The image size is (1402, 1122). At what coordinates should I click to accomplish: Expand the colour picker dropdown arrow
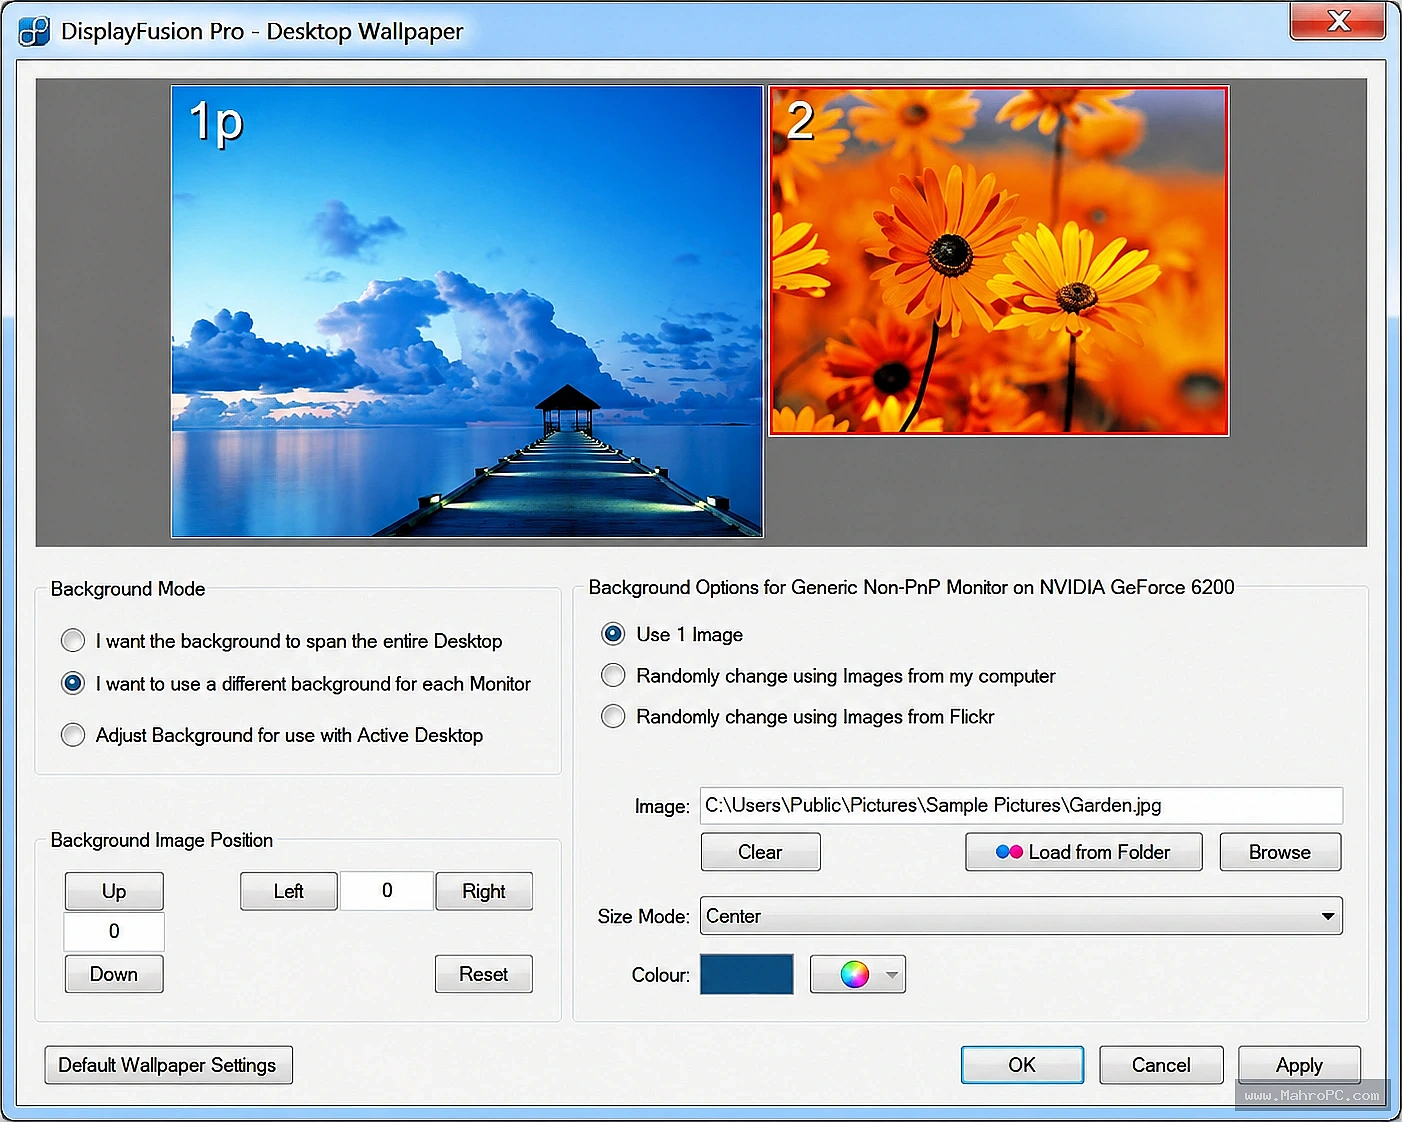pyautogui.click(x=892, y=974)
